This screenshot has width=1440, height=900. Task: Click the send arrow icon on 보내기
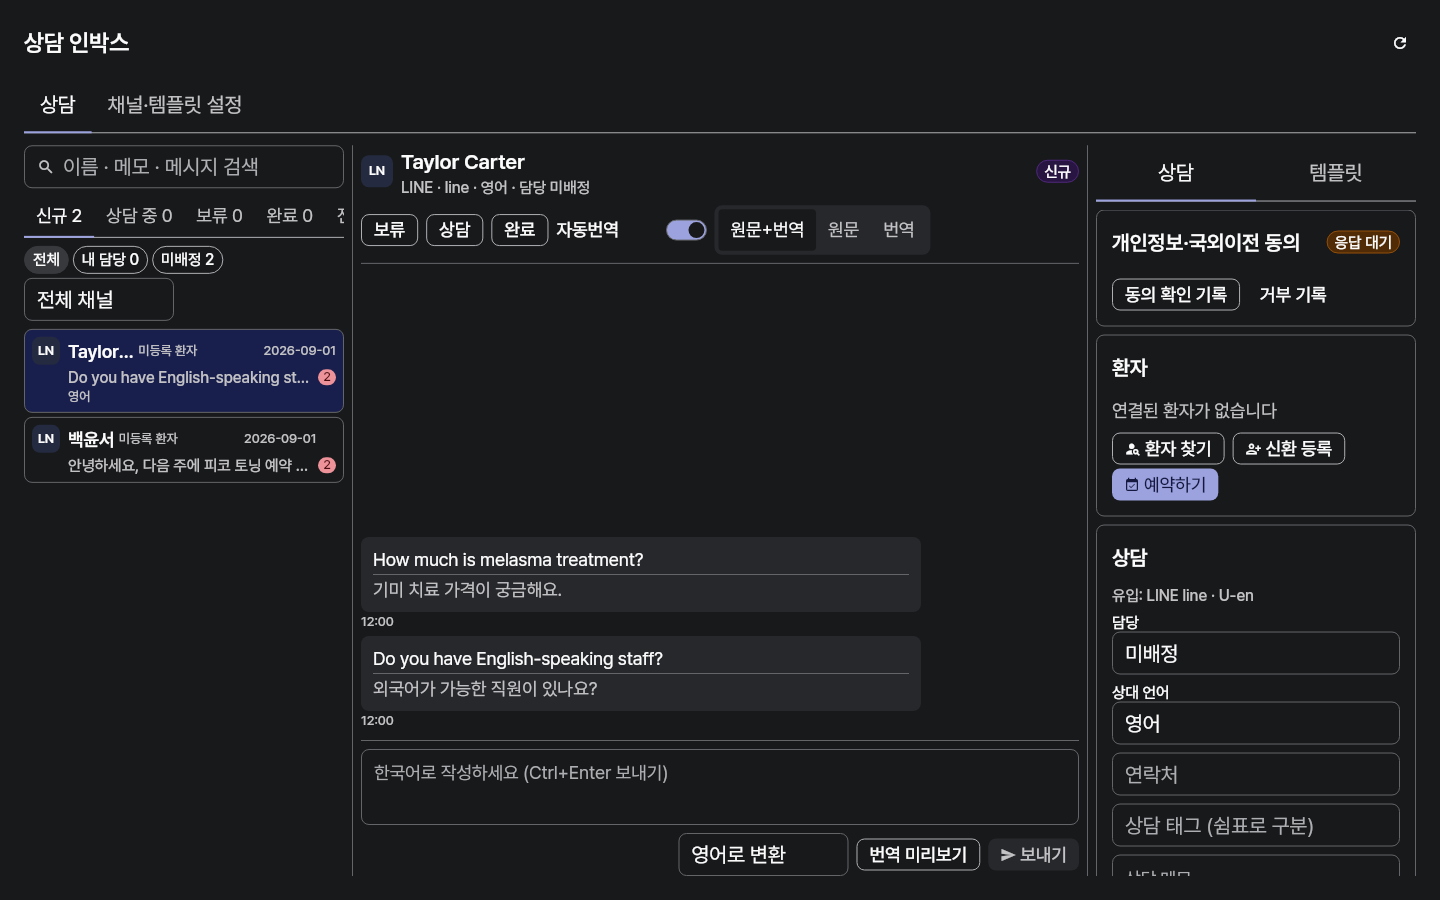click(x=1008, y=855)
